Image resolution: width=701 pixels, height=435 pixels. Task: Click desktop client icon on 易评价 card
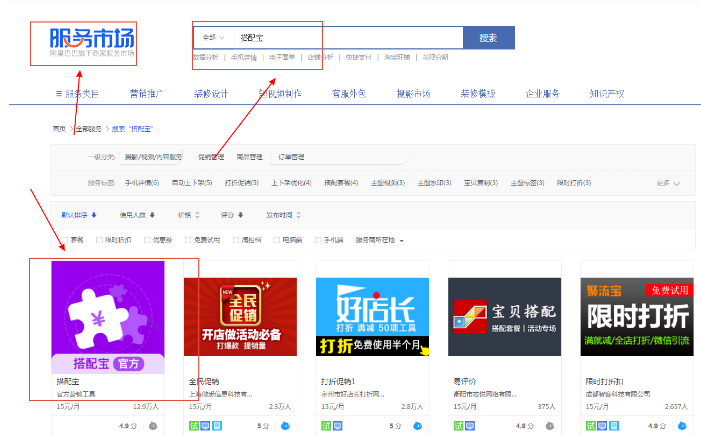pyautogui.click(x=470, y=426)
